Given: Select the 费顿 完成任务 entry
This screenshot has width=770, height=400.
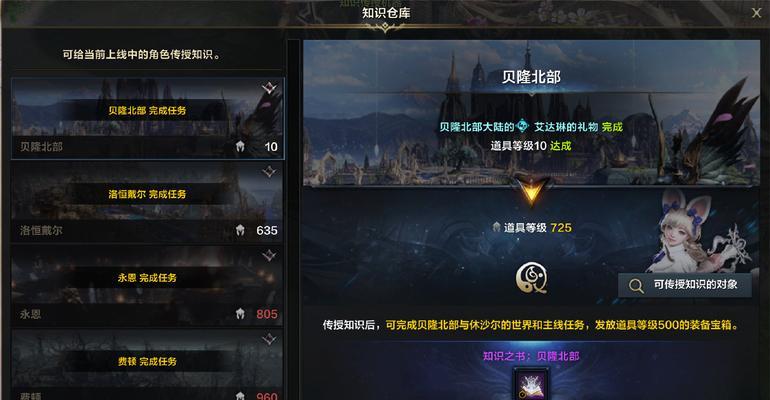Looking at the screenshot, I should 147,365.
